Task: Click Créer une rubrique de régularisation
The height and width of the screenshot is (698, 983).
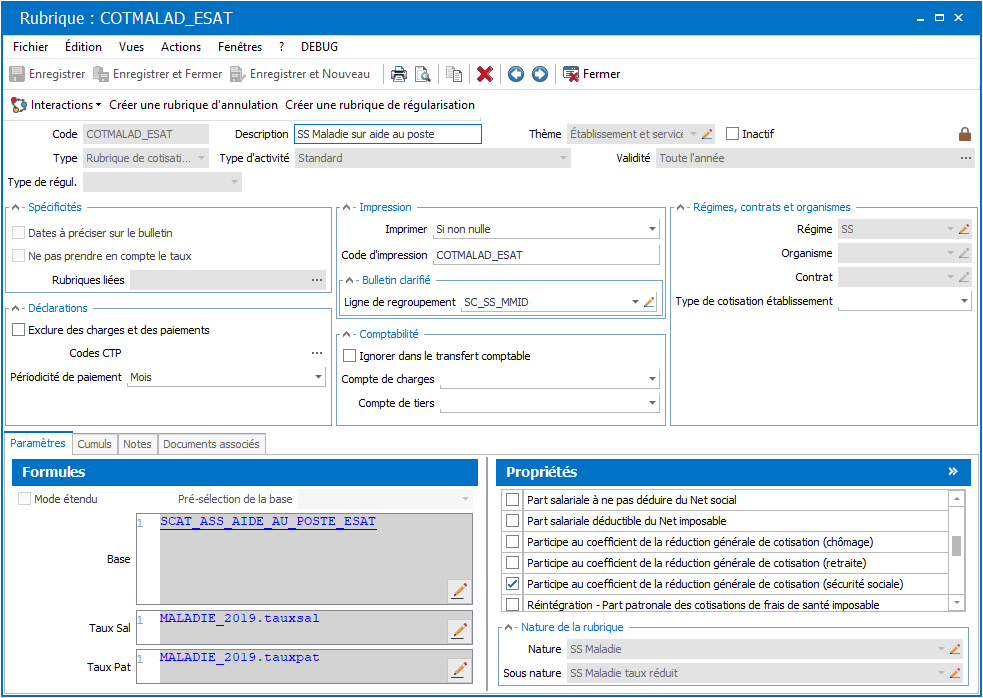Action: tap(380, 105)
